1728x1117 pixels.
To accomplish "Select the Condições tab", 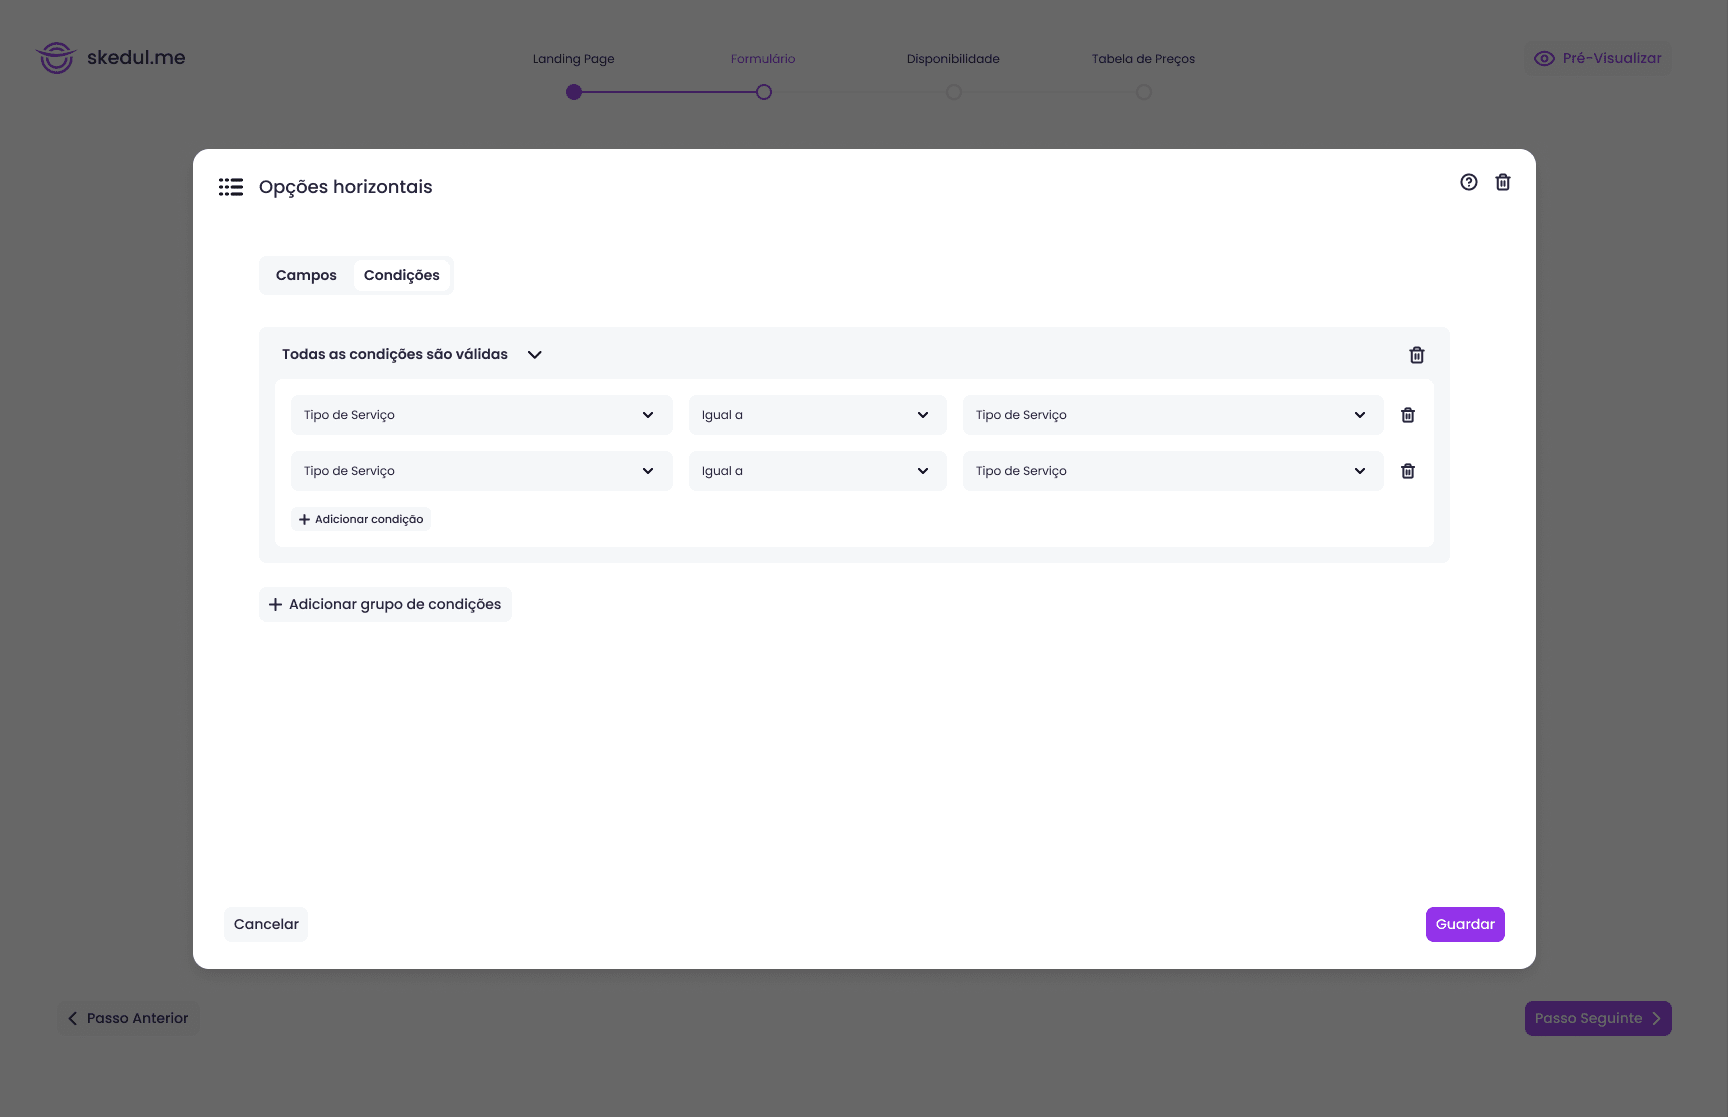I will tap(402, 275).
